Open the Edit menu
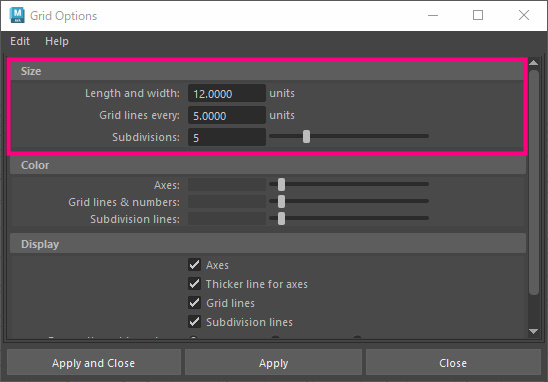The image size is (548, 382). (x=20, y=41)
